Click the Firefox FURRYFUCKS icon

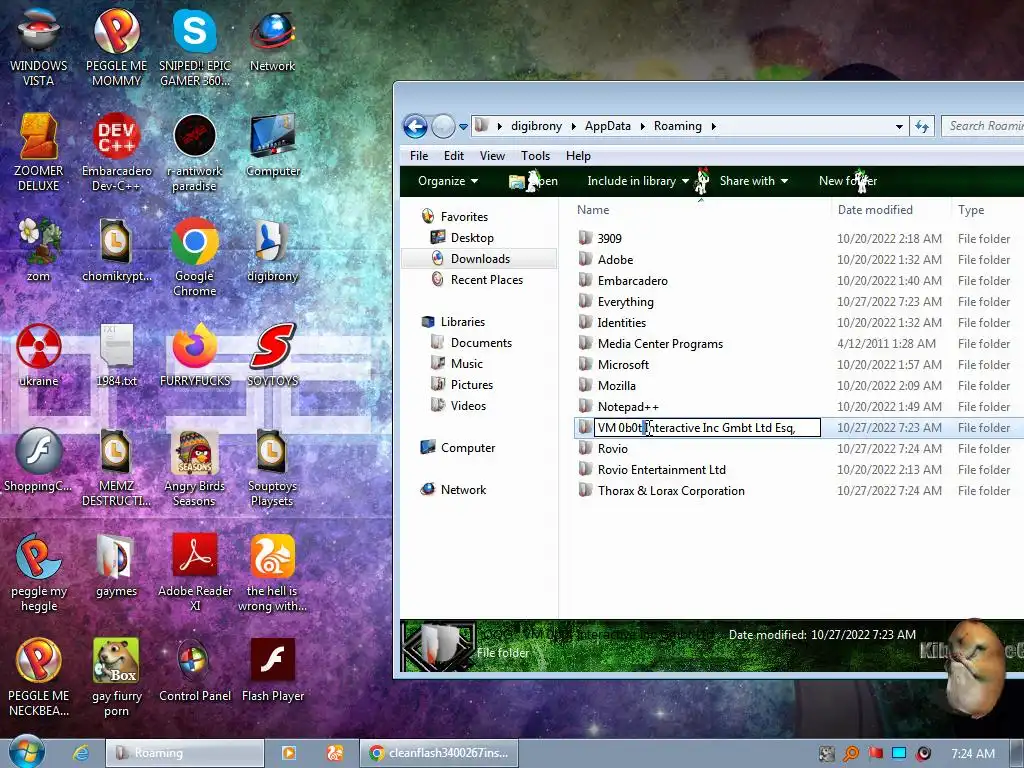click(x=195, y=355)
